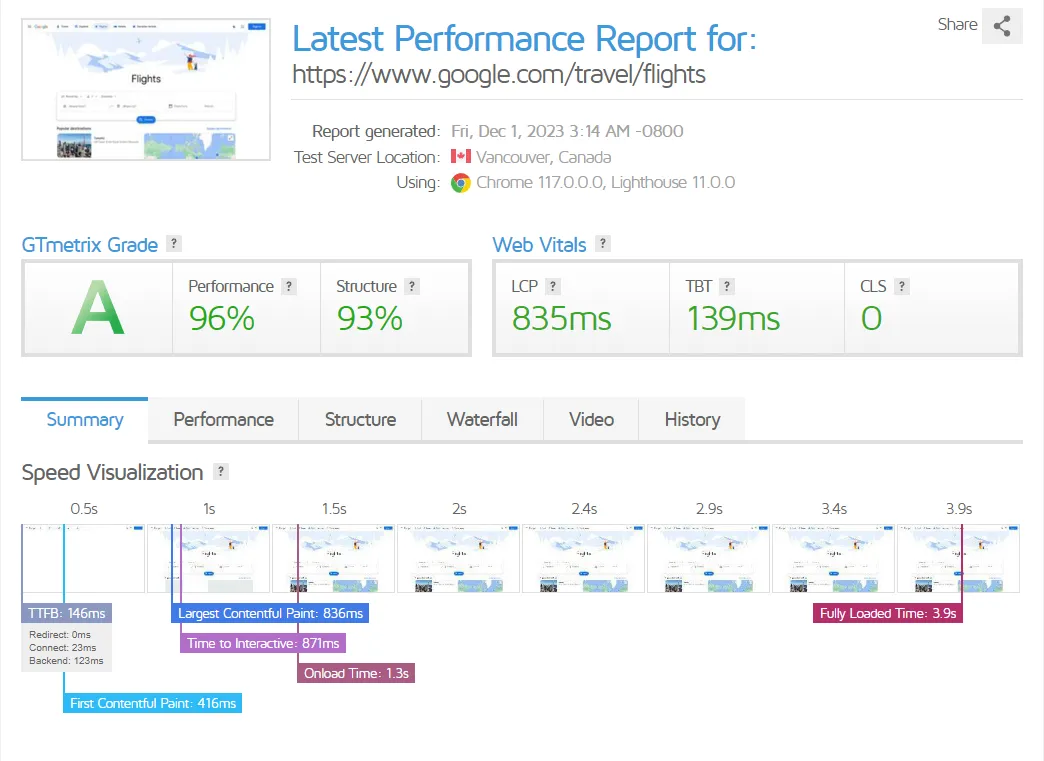Select the 3.4s filmstrip frame

tap(834, 559)
